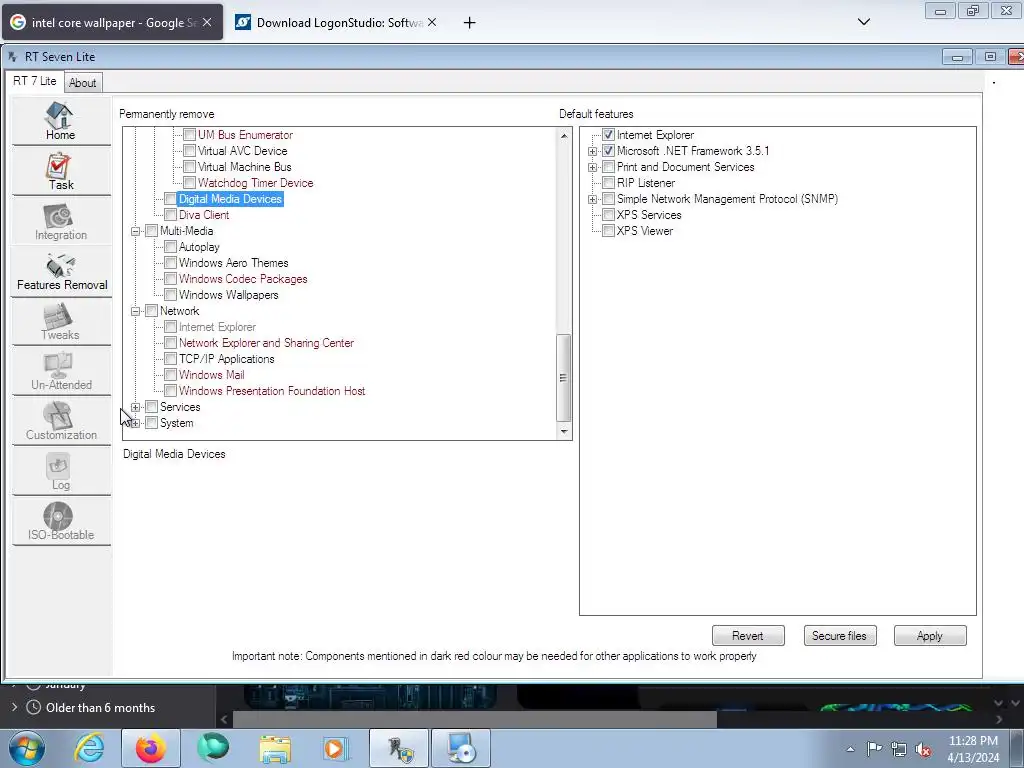The image size is (1024, 768).
Task: Check Virtual AVC Device checkbox
Action: (189, 151)
